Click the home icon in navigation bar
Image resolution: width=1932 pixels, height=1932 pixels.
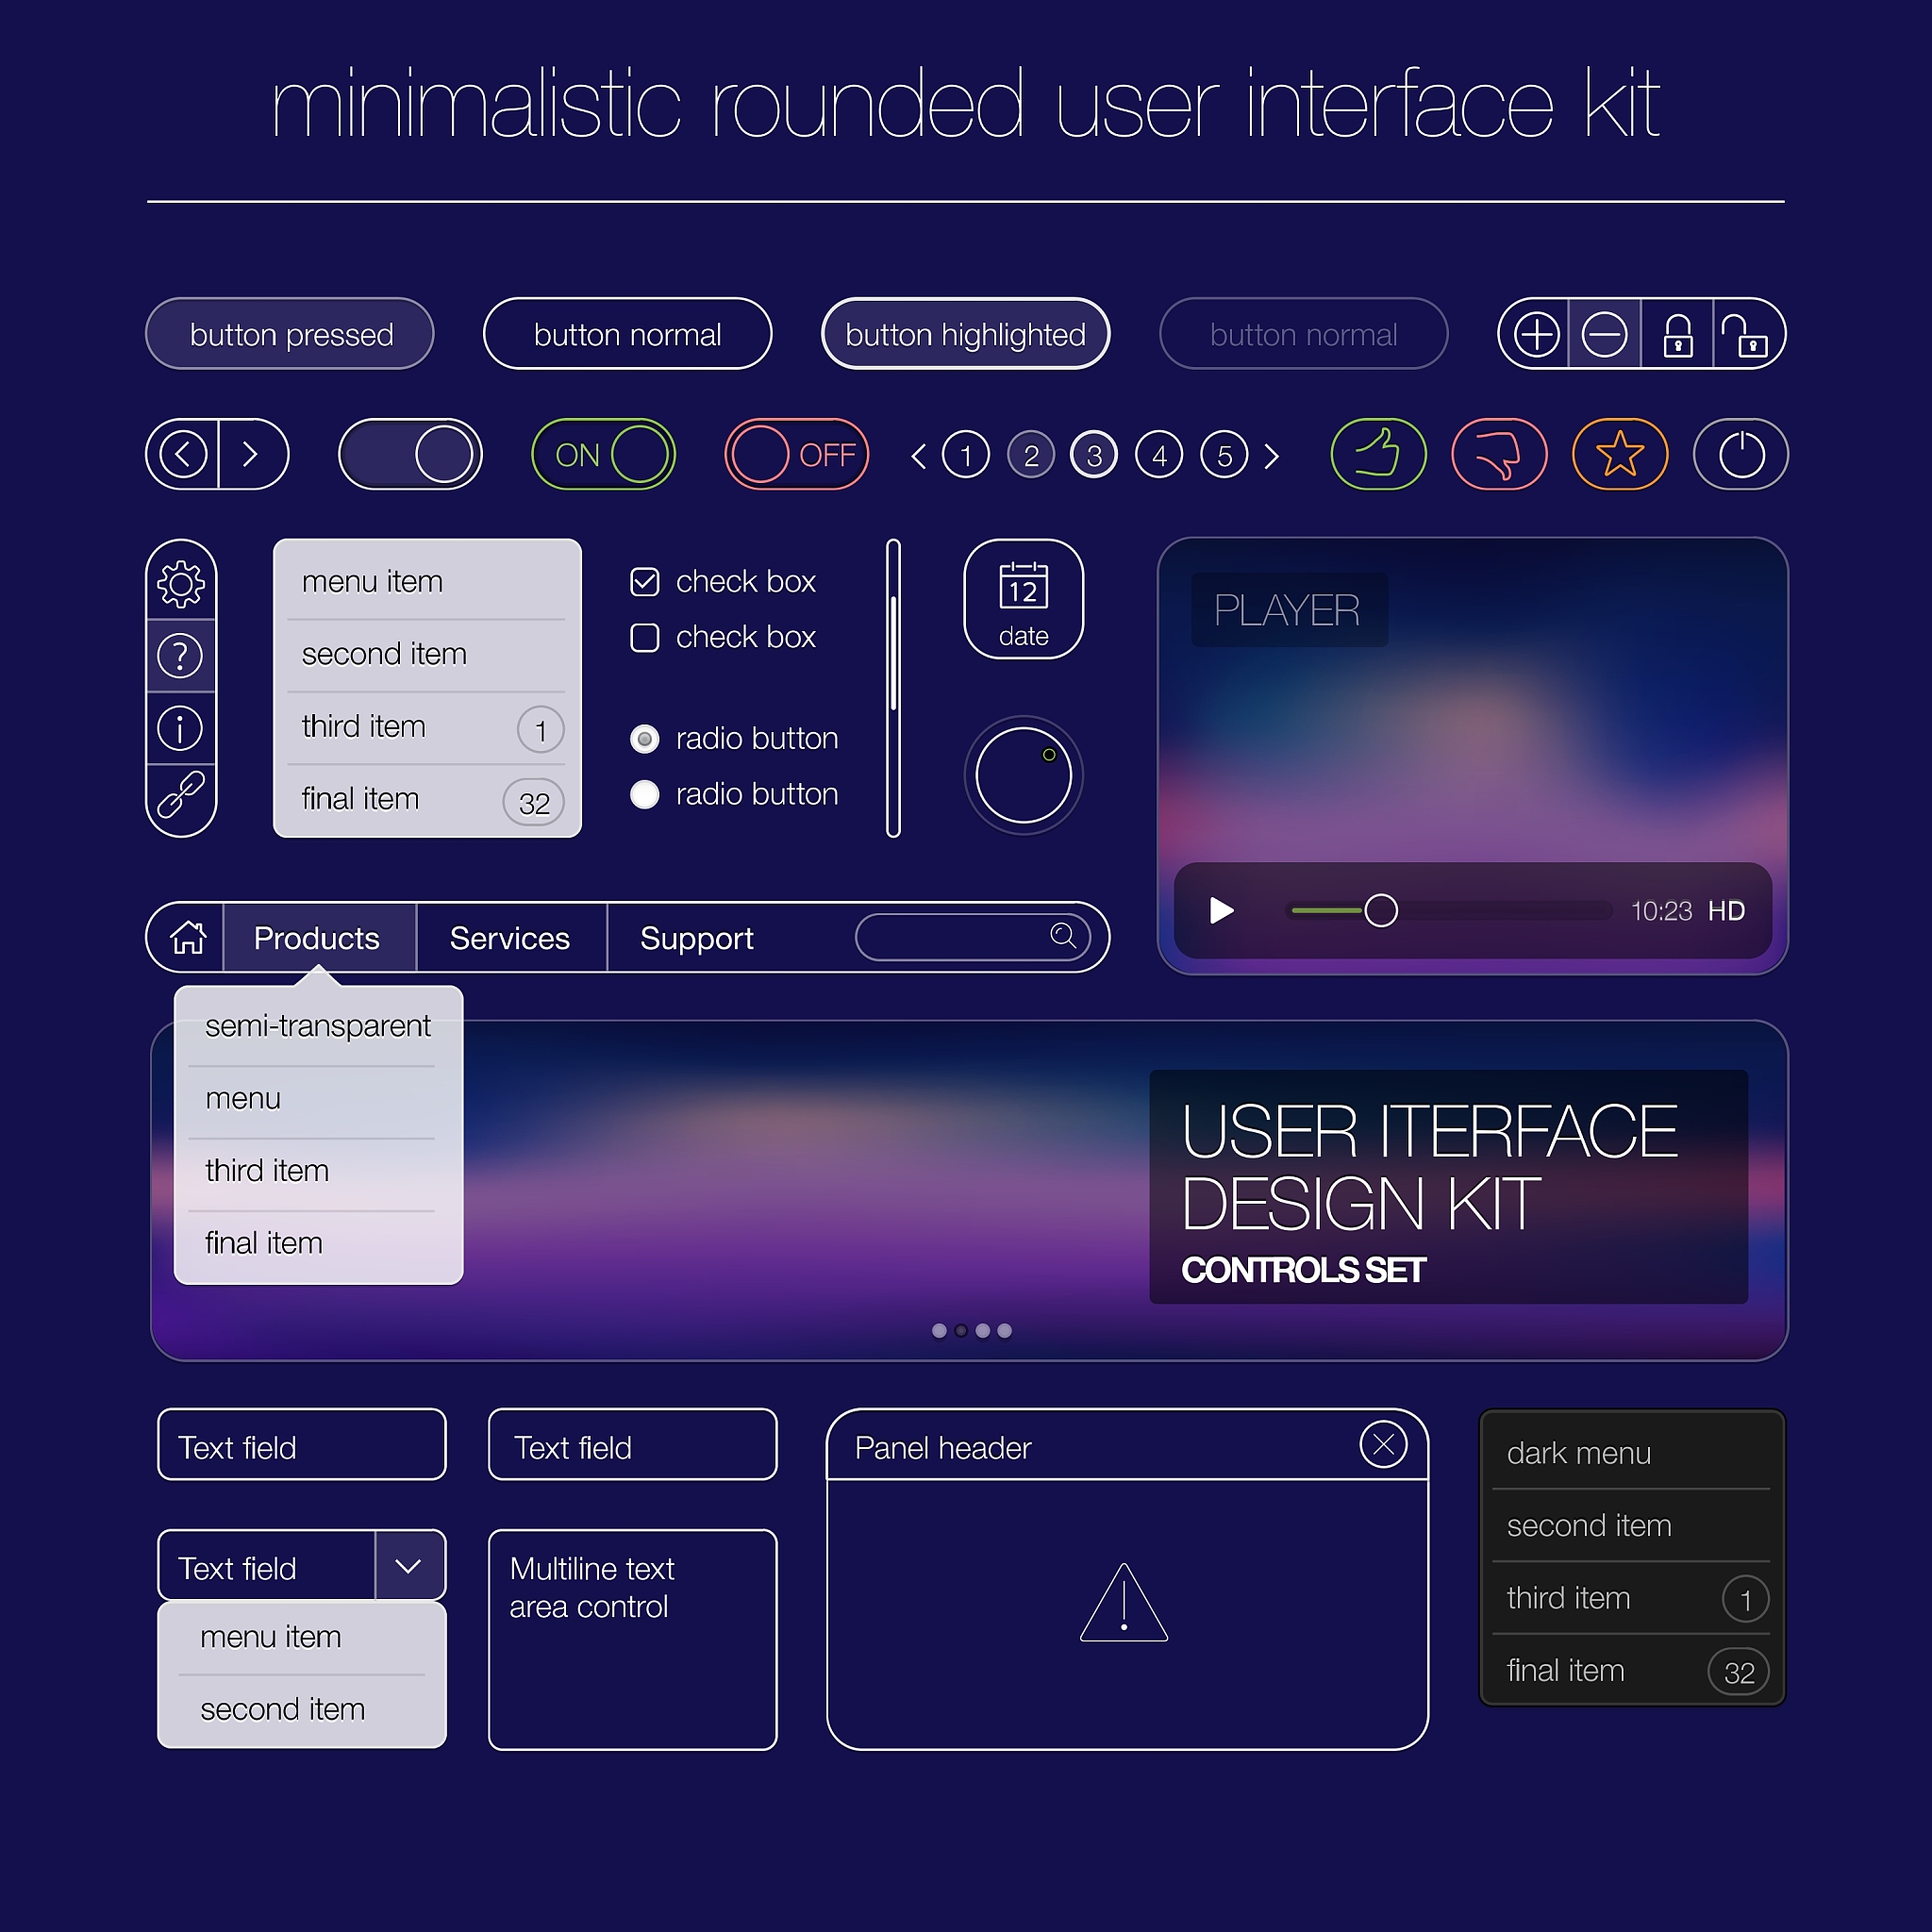click(188, 938)
